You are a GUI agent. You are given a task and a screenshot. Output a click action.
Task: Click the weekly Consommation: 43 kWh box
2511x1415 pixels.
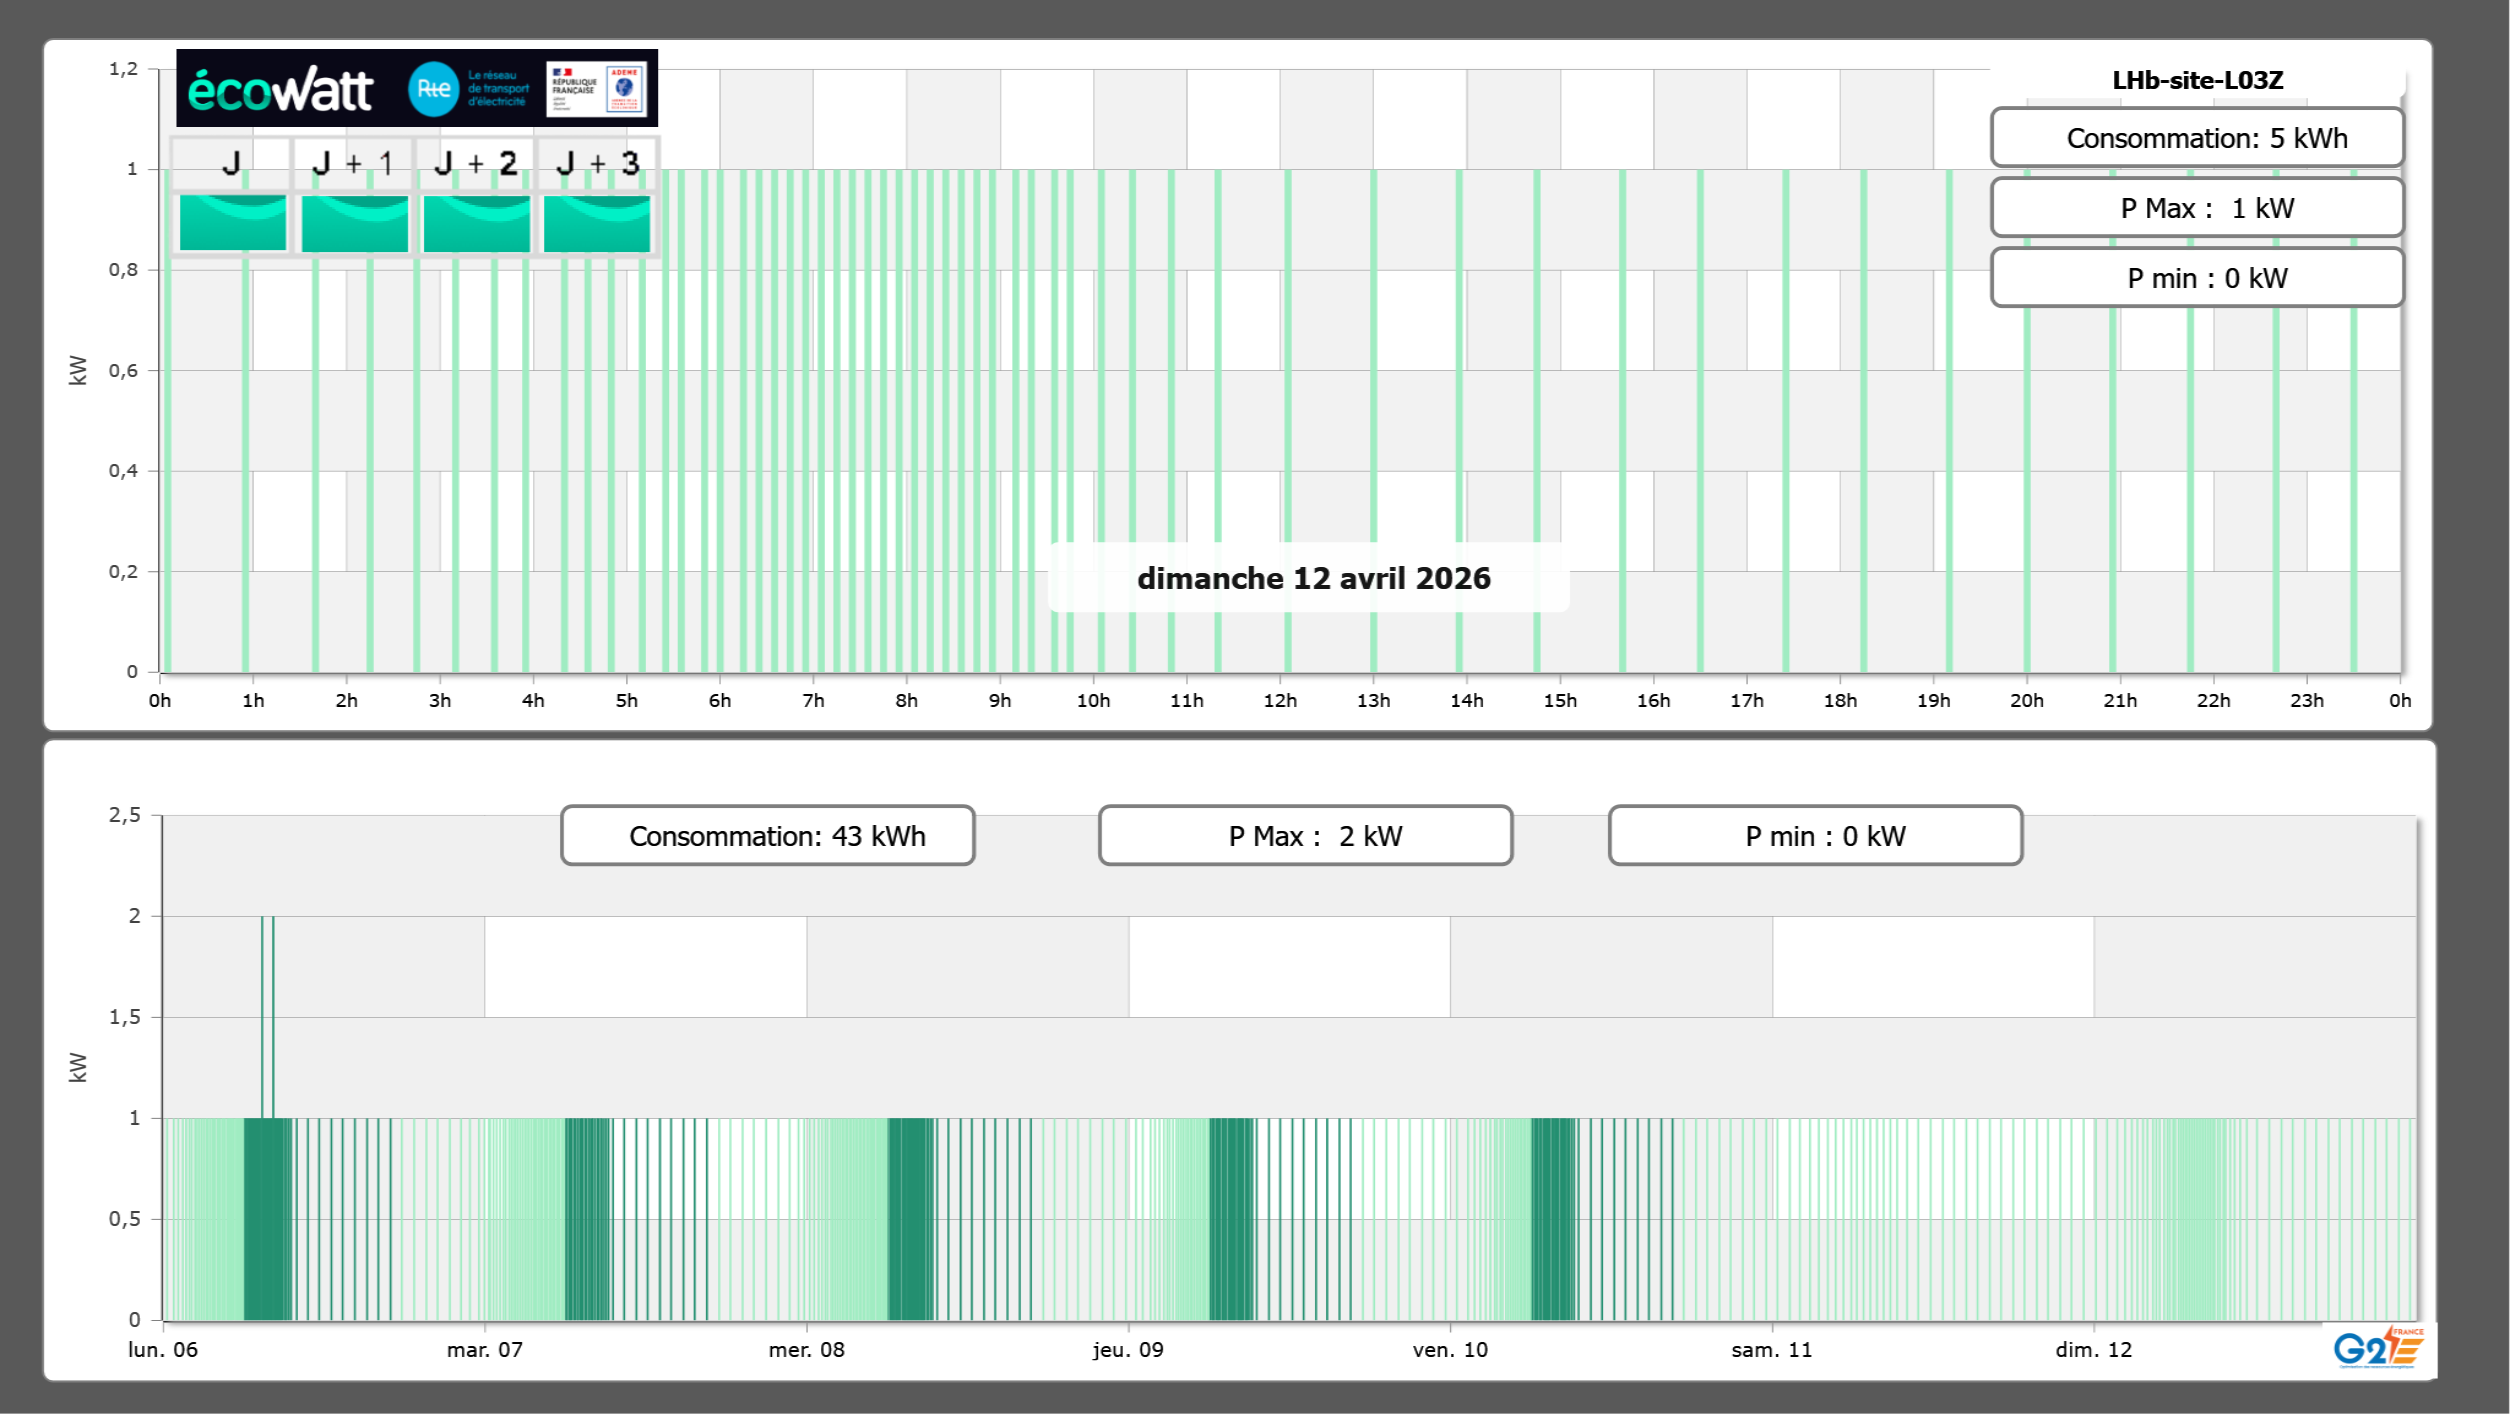pyautogui.click(x=767, y=836)
